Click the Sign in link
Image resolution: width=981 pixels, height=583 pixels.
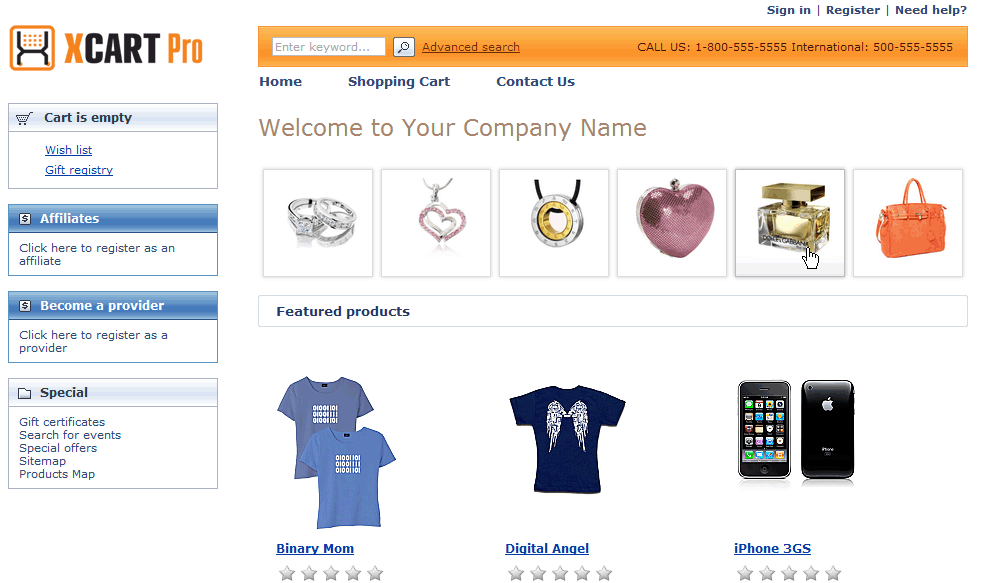click(x=788, y=10)
